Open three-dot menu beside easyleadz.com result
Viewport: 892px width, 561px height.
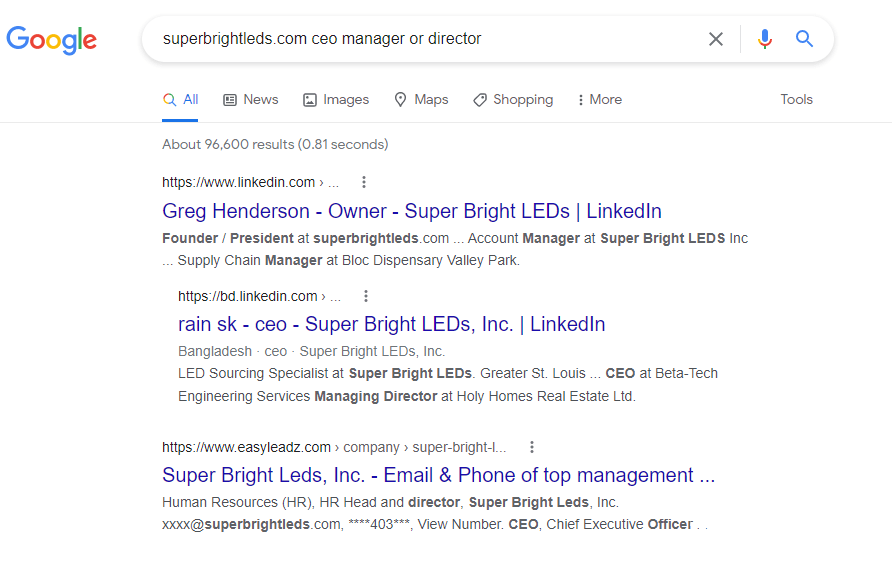[x=532, y=447]
